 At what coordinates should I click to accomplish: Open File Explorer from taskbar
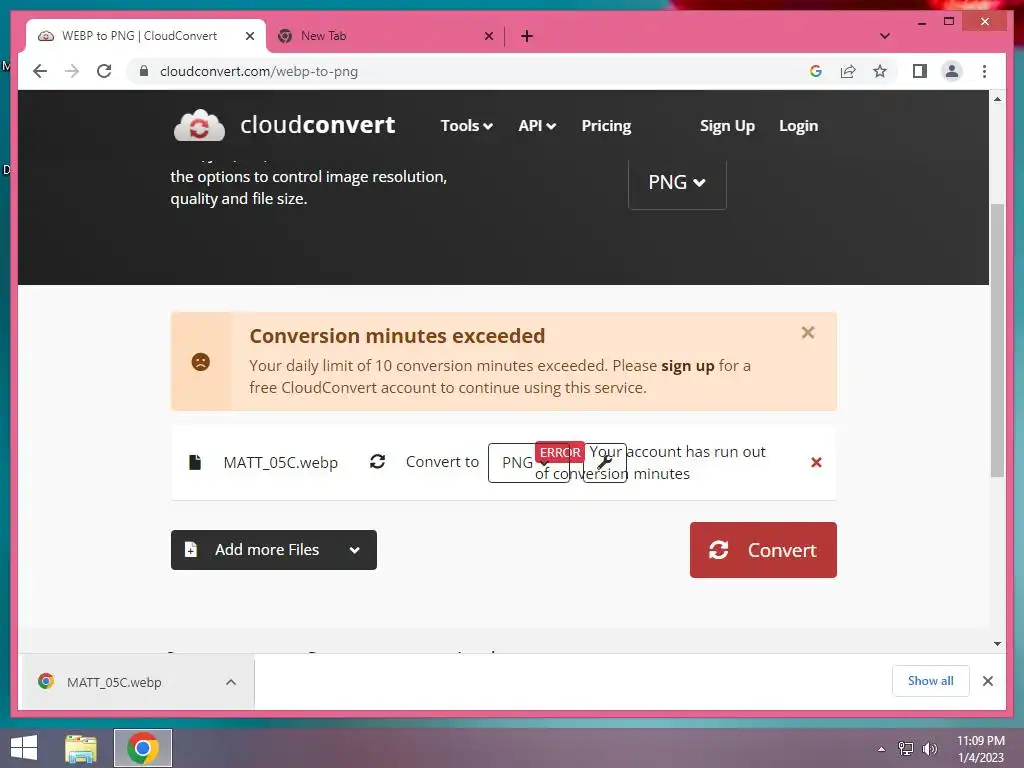click(x=80, y=748)
